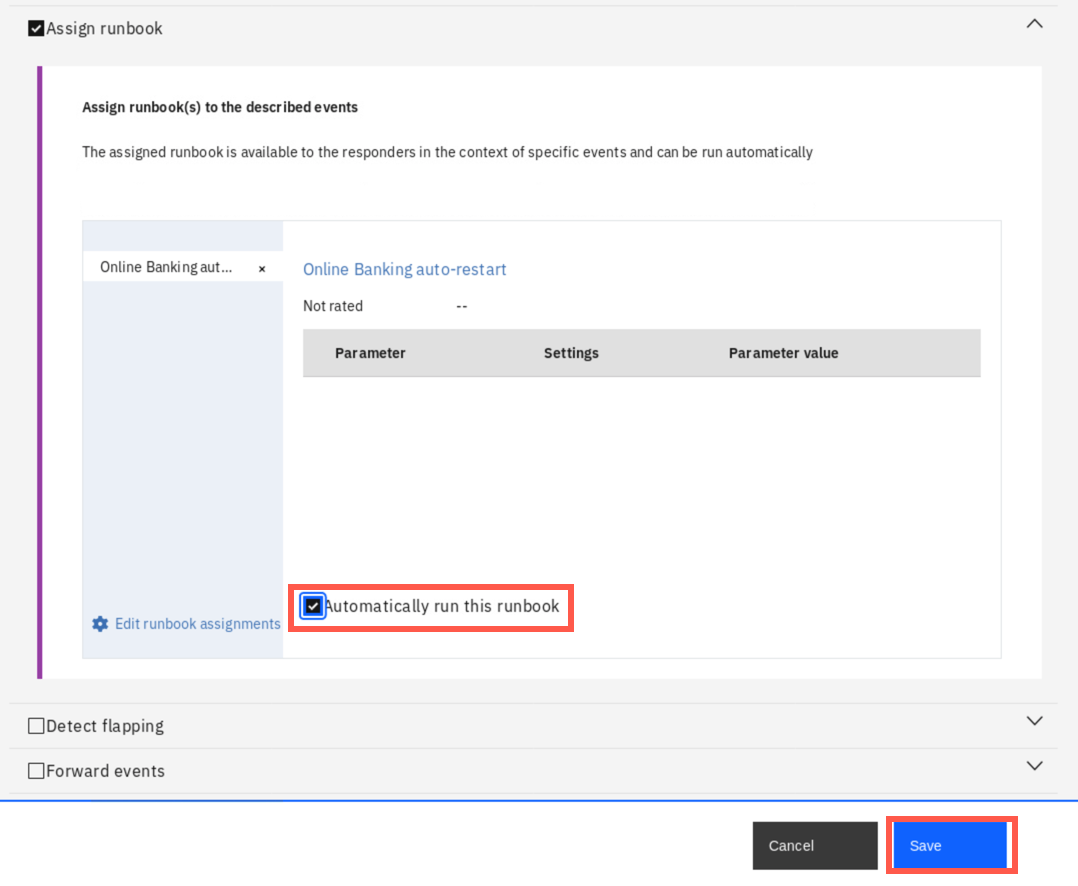Click the Parameter value column header
This screenshot has height=886, width=1078.
[x=783, y=353]
